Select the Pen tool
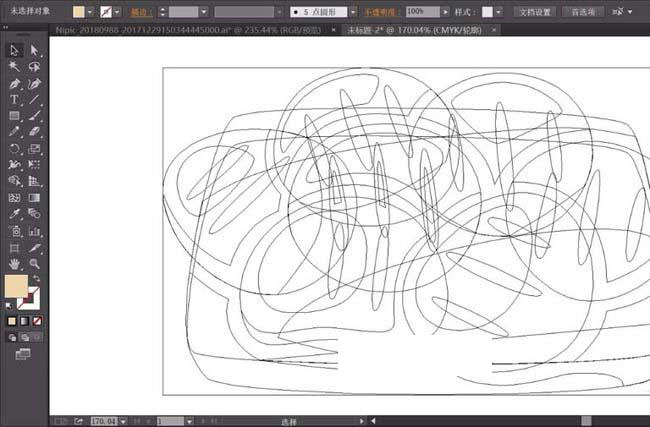 [x=15, y=83]
